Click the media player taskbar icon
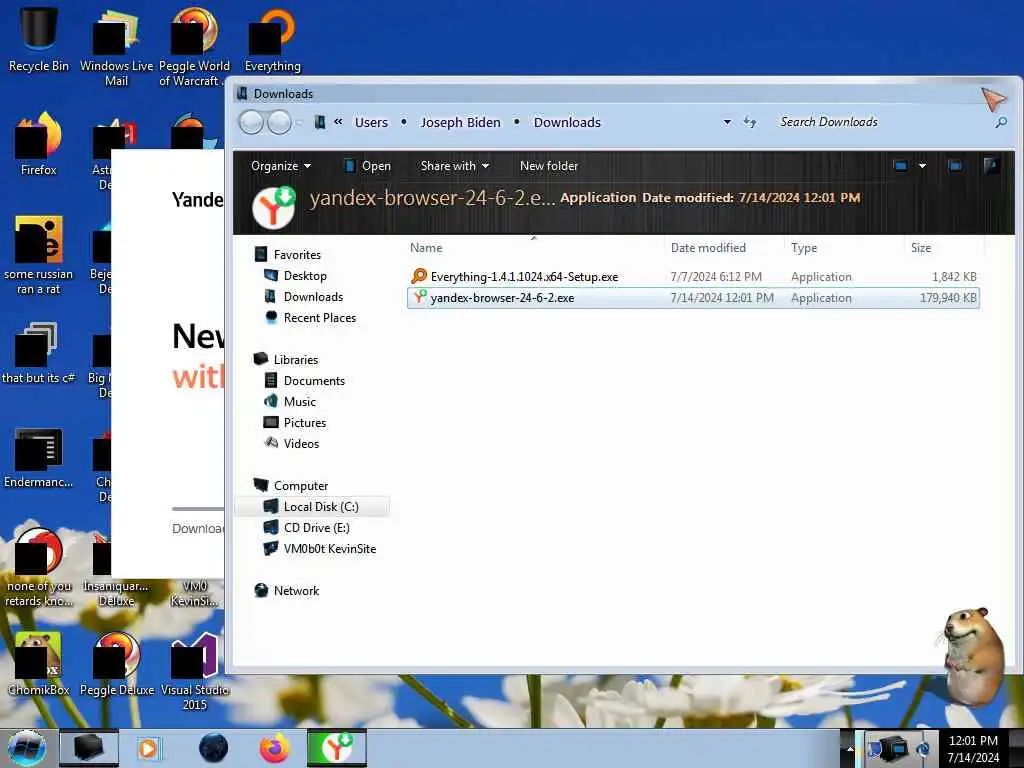Viewport: 1024px width, 768px height. coord(148,748)
